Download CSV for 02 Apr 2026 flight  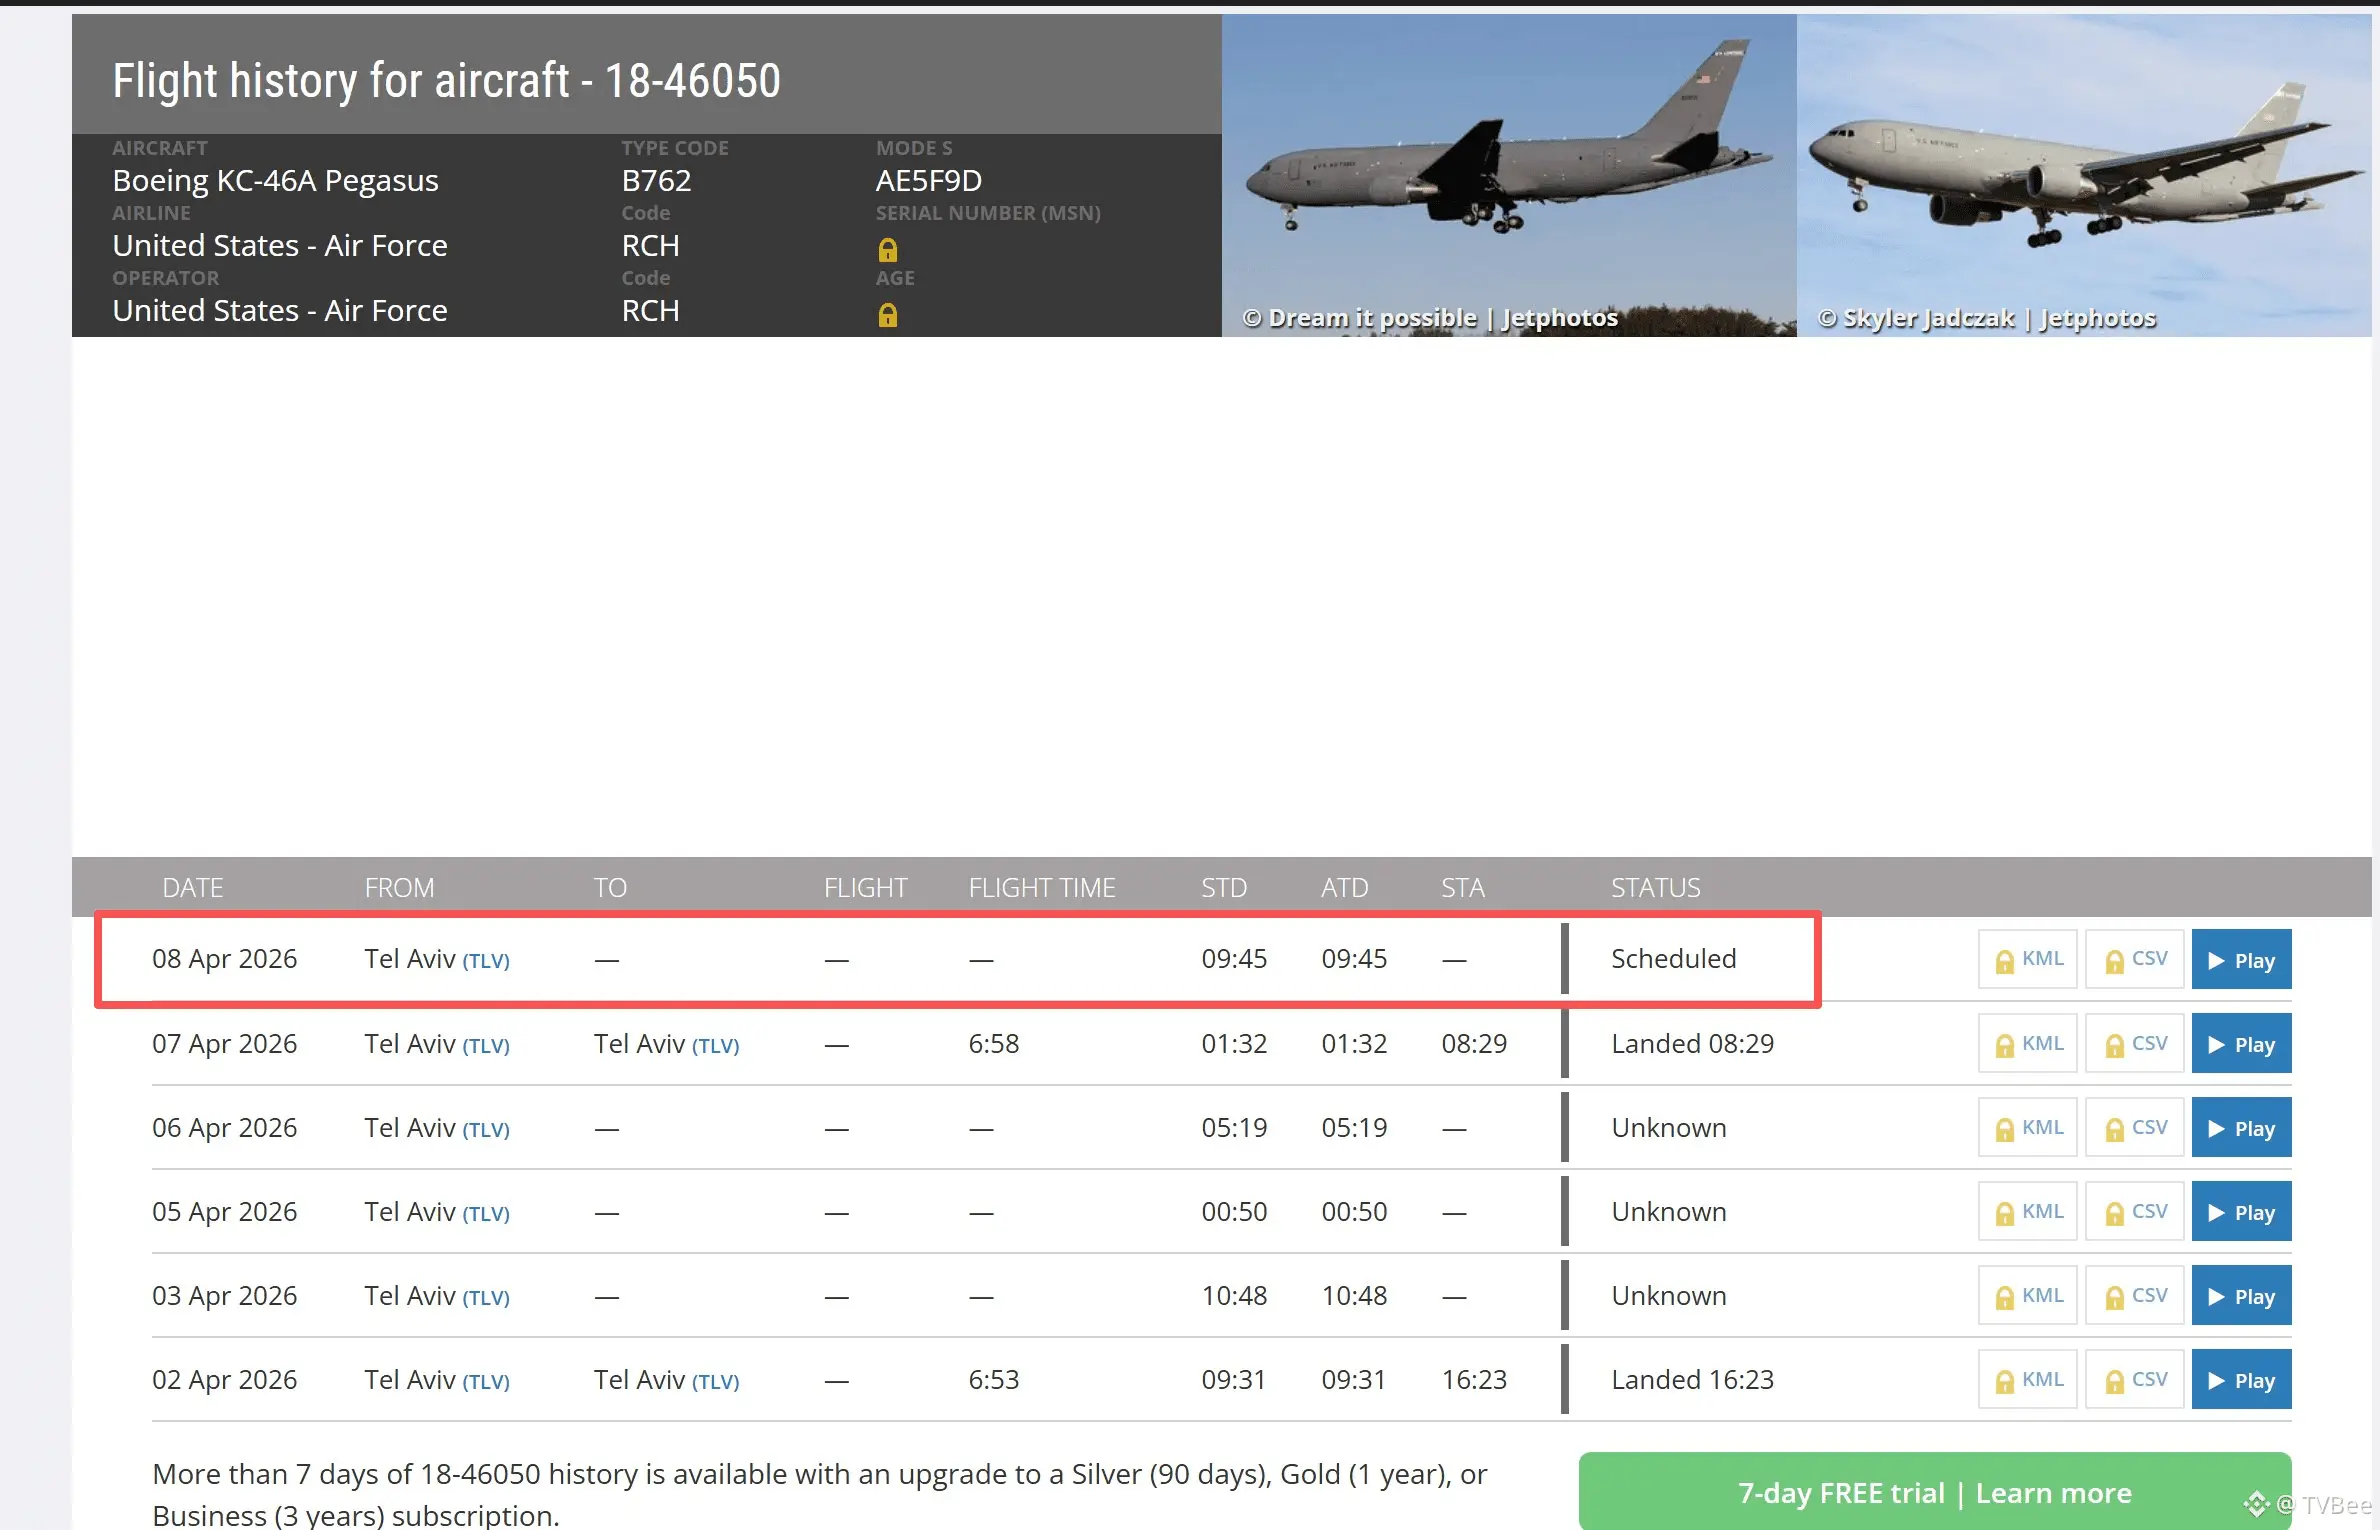coord(2135,1380)
